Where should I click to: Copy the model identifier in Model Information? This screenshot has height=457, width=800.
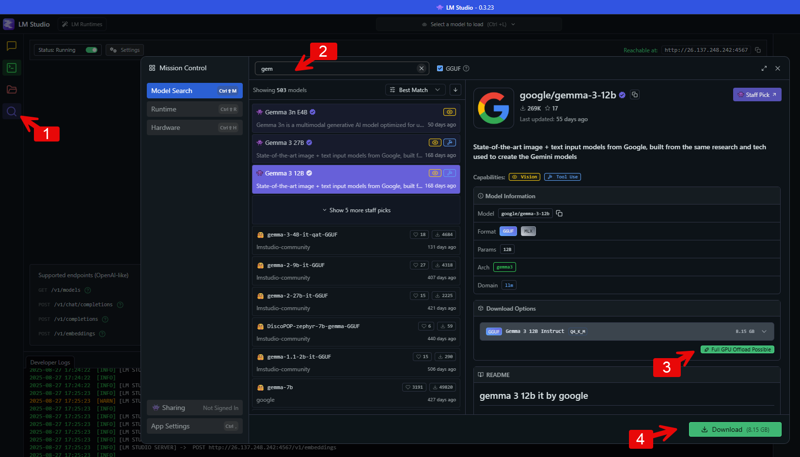click(559, 213)
